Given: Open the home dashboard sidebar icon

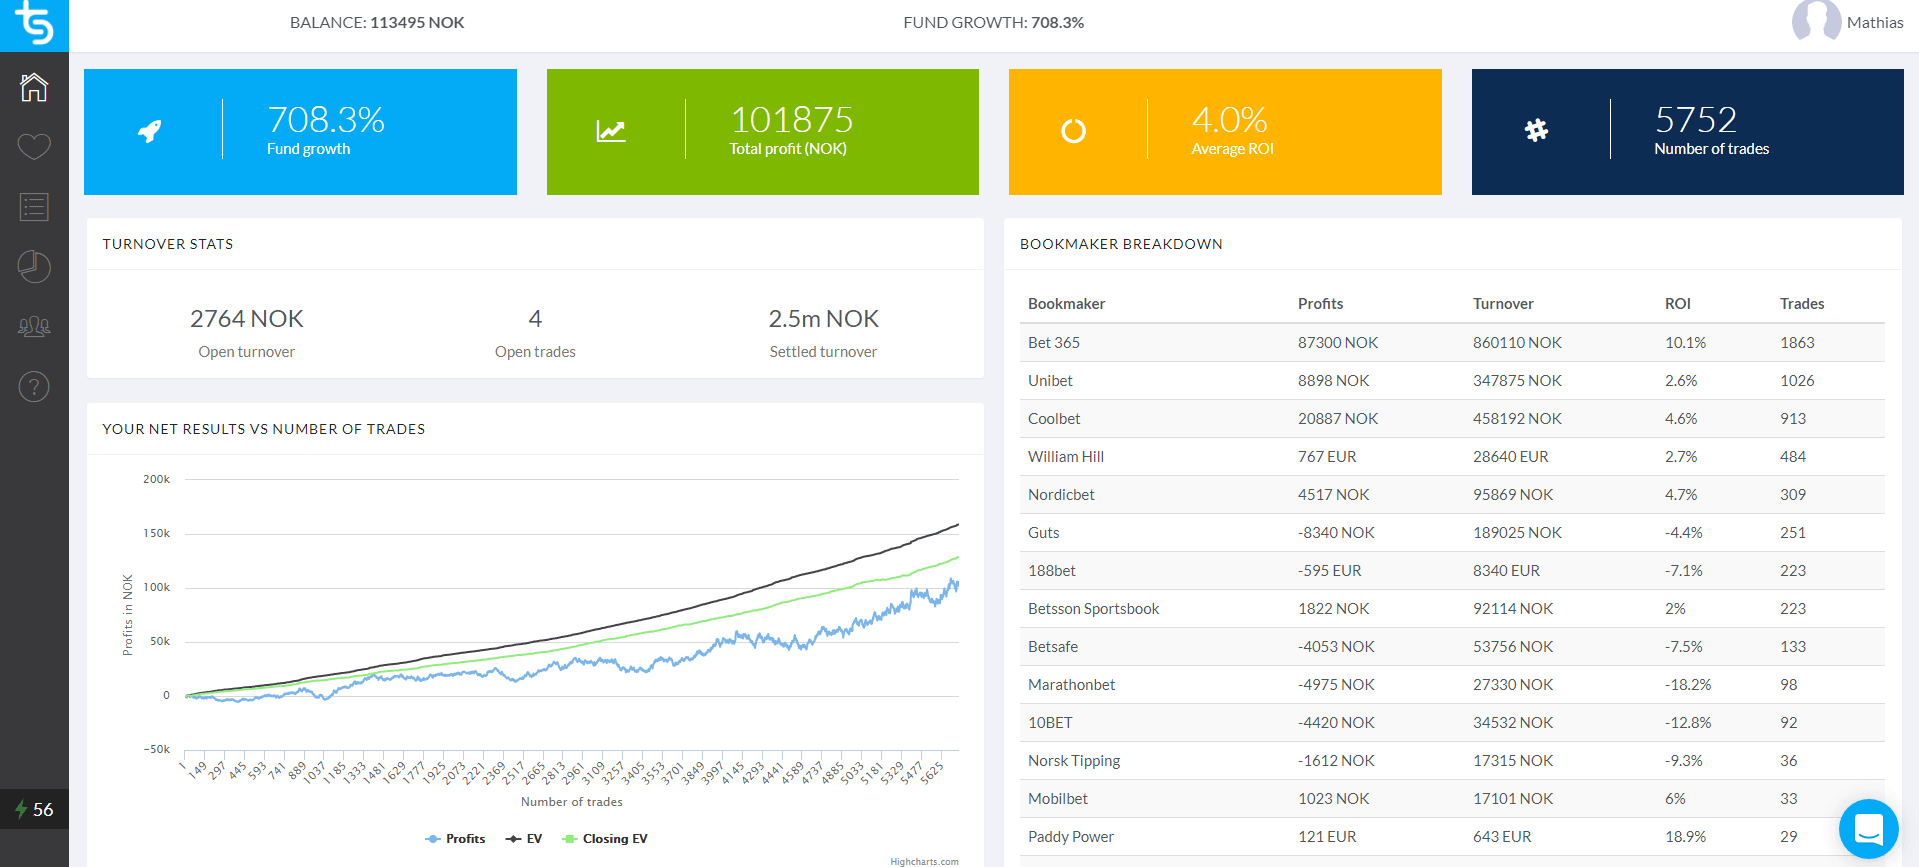Looking at the screenshot, I should click(x=34, y=87).
